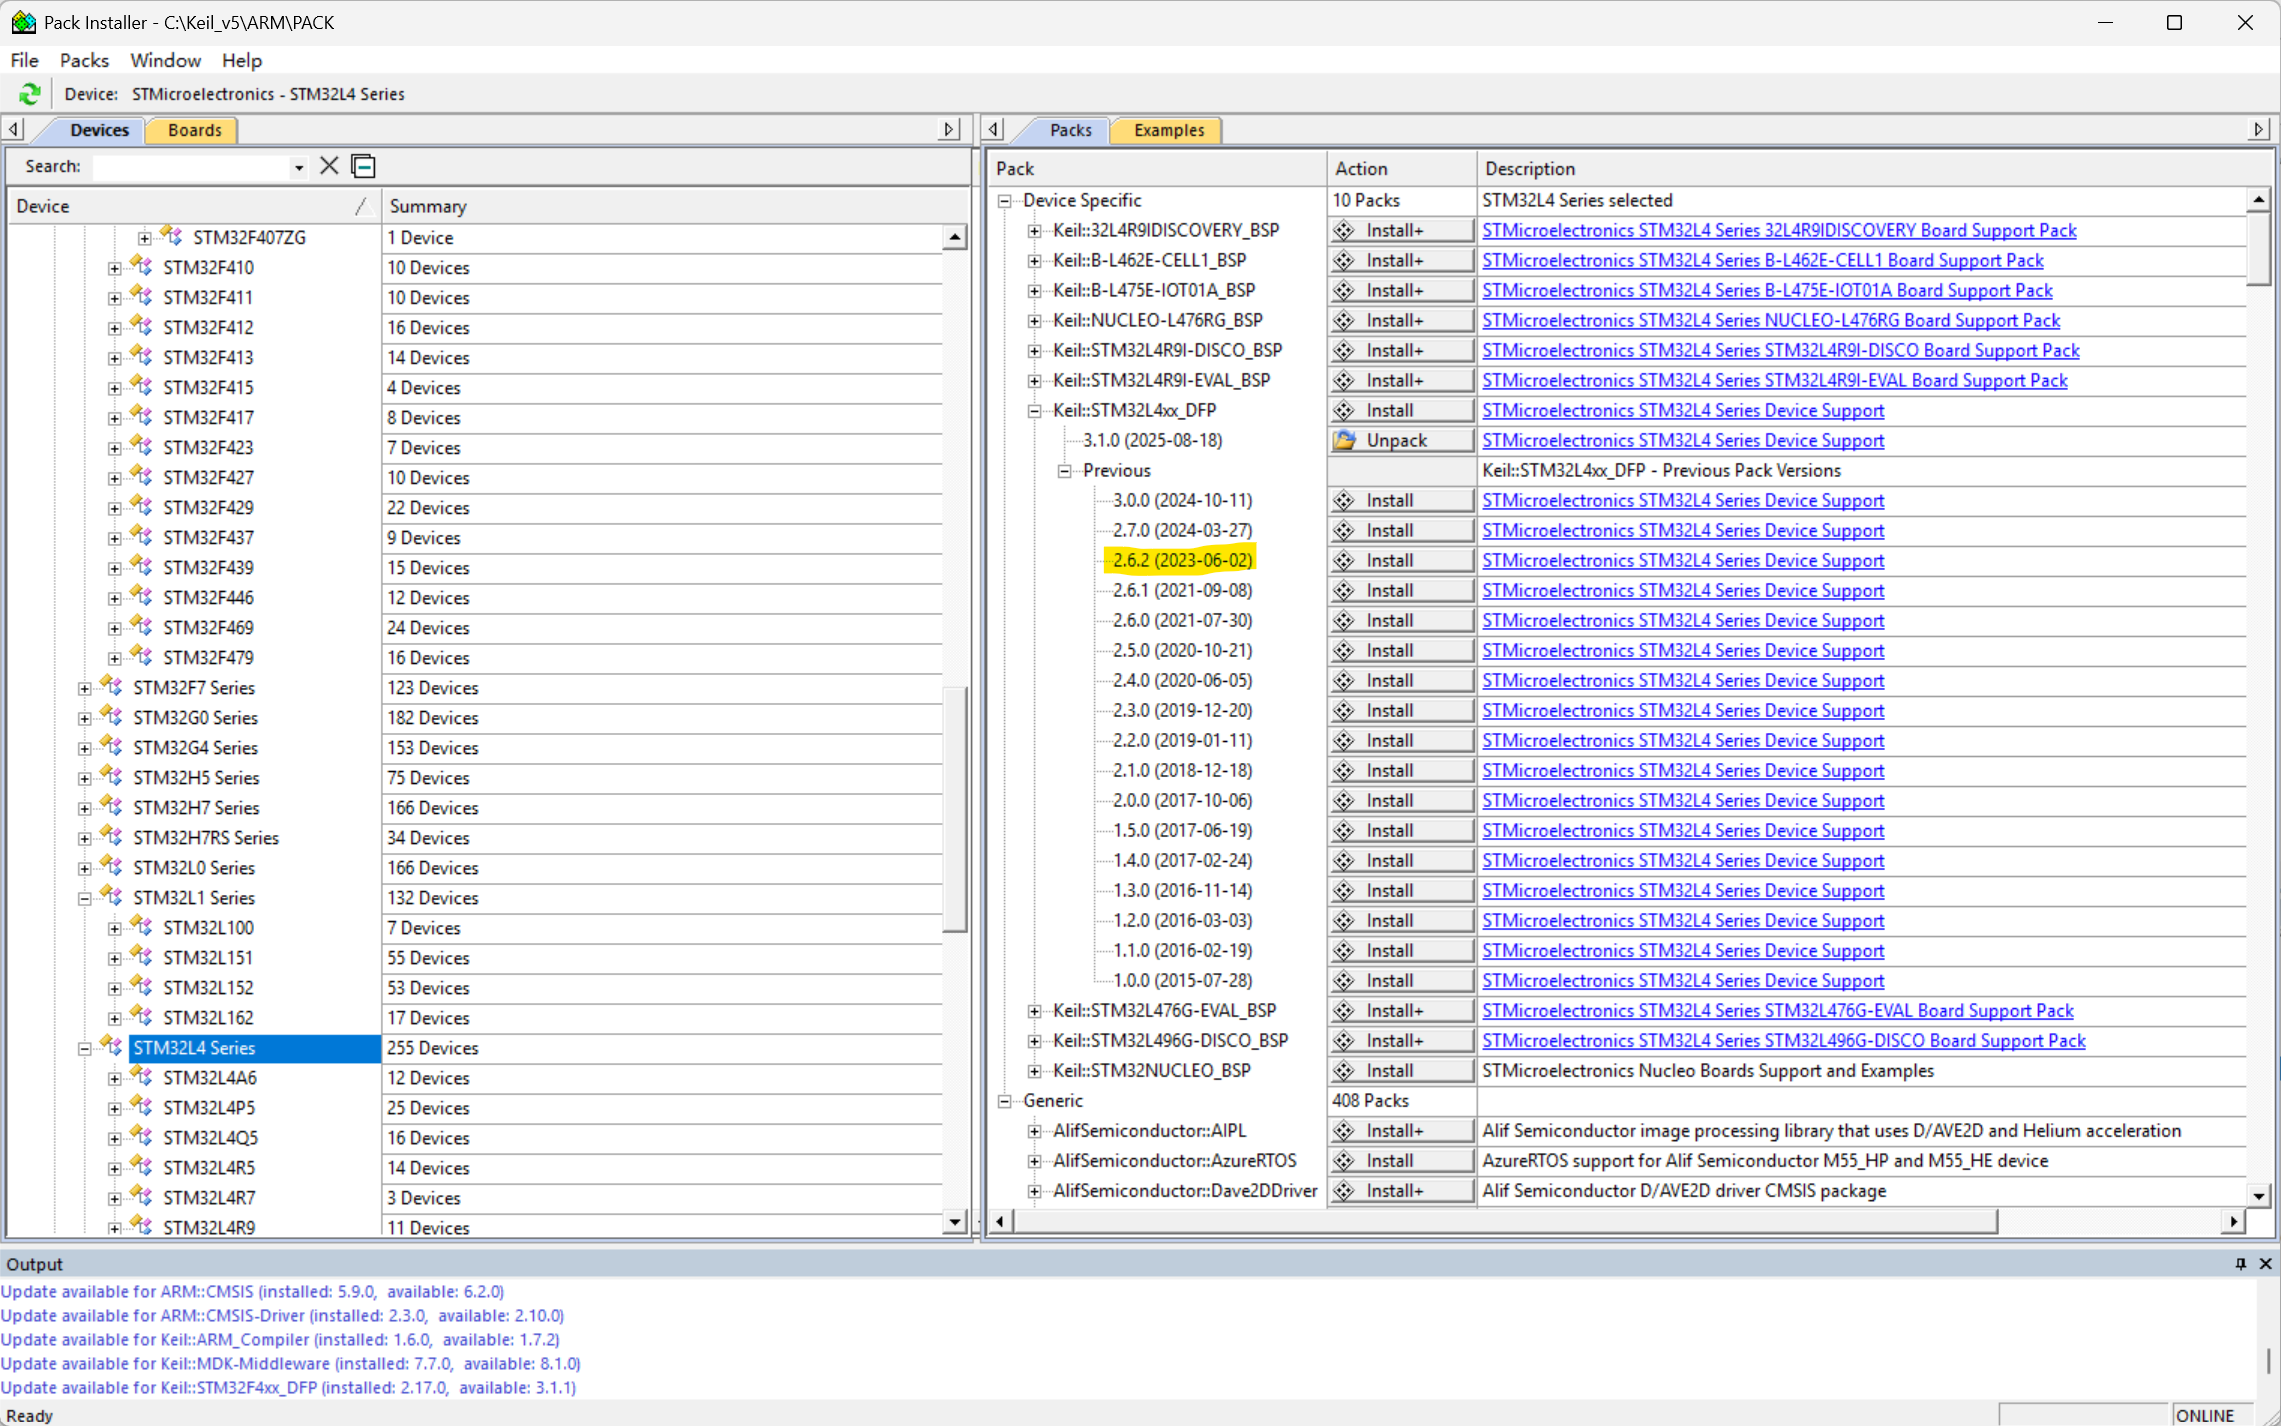Select the 2.6.2 (2023-06-02) version row
Screen dimensions: 2281x1426
[1182, 560]
